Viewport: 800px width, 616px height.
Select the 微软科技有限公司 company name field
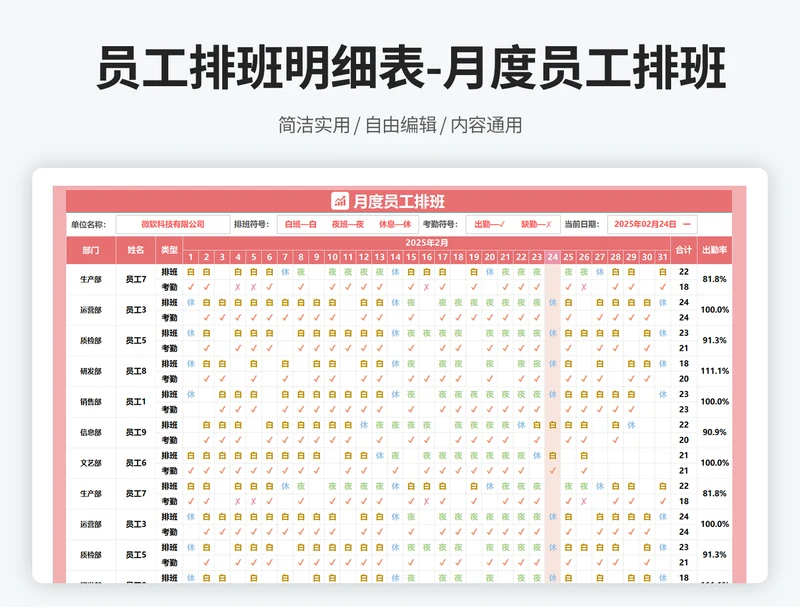173,224
